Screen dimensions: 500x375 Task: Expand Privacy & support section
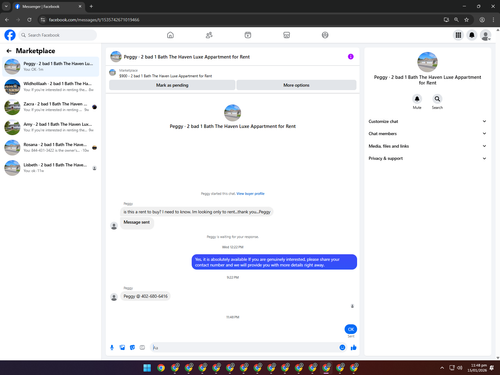(x=427, y=158)
